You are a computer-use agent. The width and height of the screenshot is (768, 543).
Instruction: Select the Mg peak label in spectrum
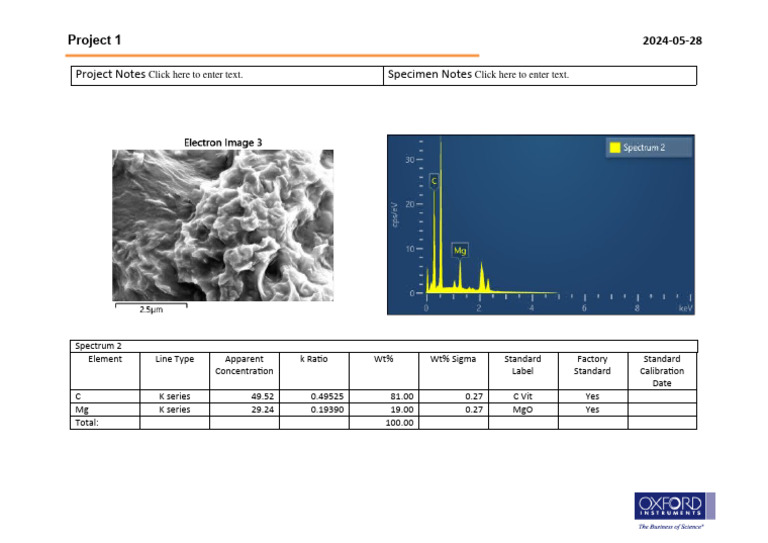(x=459, y=250)
